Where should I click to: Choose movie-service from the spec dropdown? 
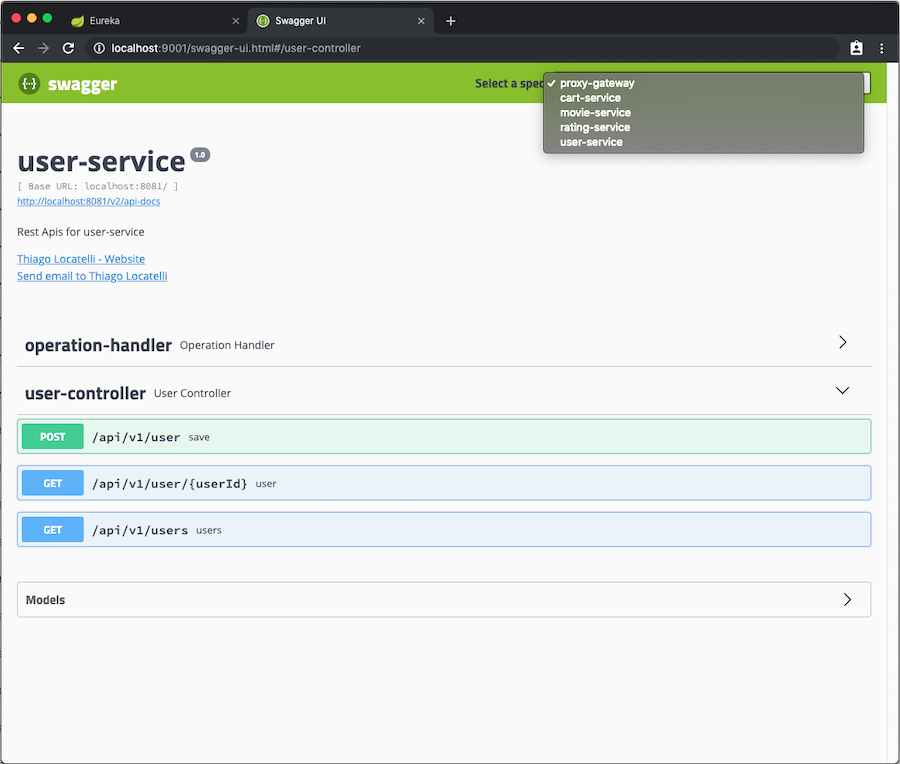pos(703,113)
